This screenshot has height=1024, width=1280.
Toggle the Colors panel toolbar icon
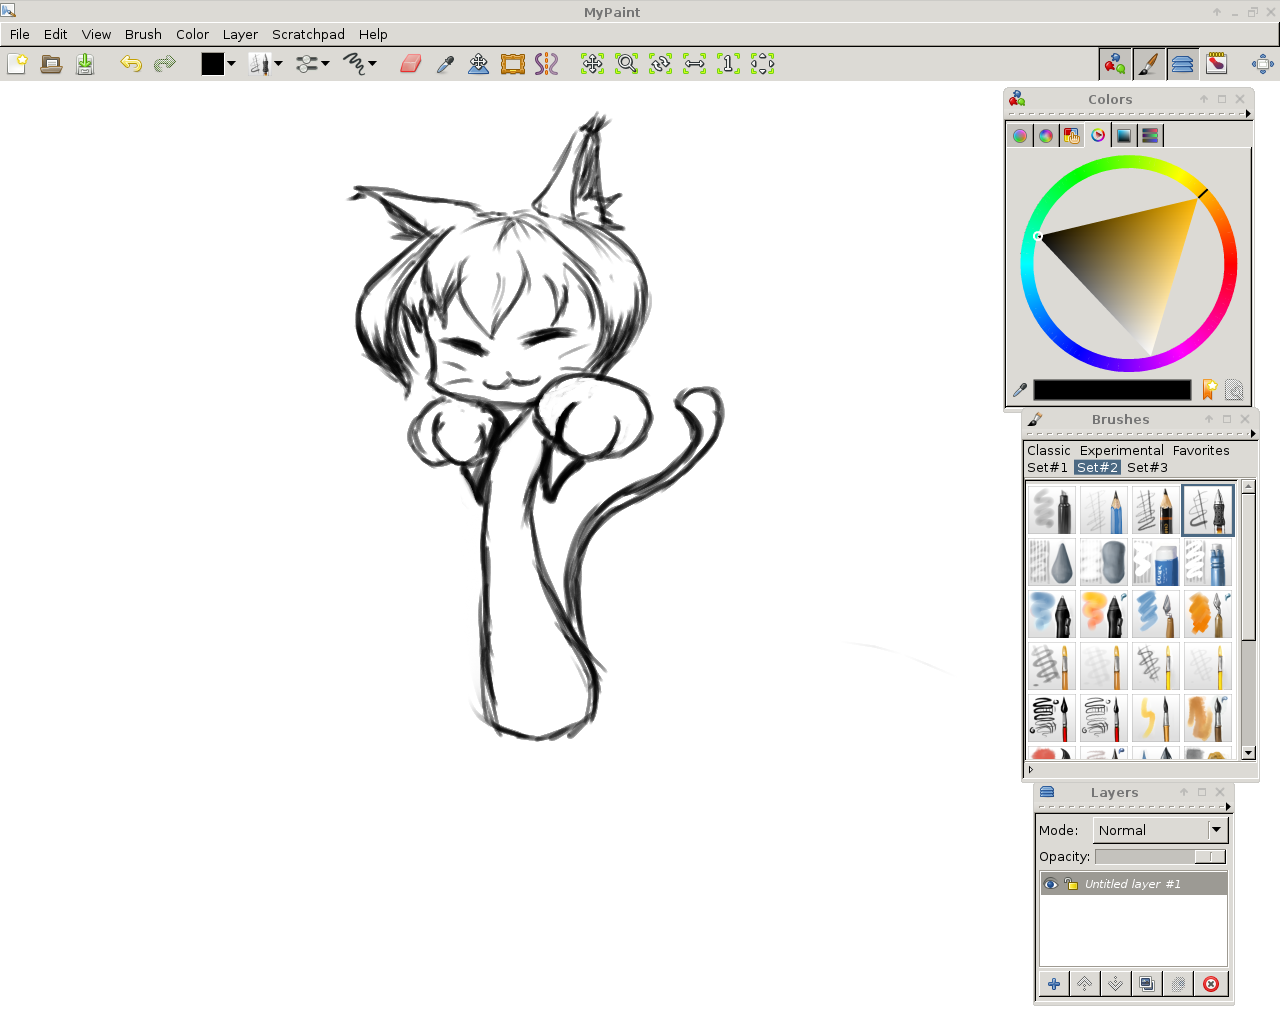(1114, 63)
